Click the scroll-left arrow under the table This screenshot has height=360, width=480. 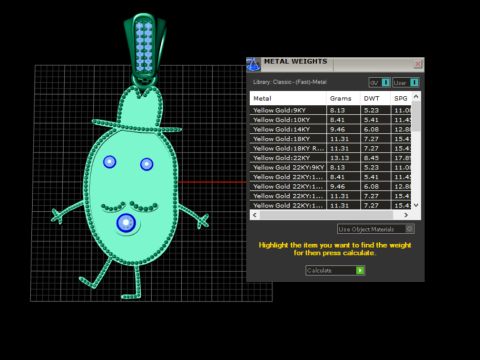[x=255, y=215]
